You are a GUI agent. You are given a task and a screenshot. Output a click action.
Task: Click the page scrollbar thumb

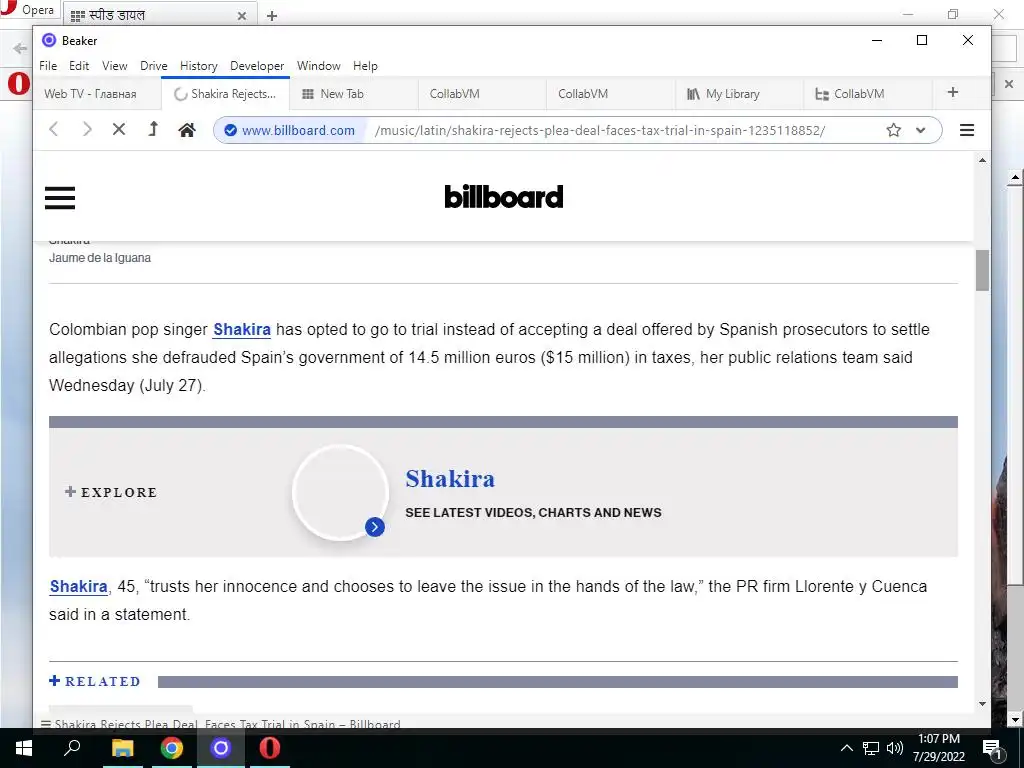[x=982, y=270]
